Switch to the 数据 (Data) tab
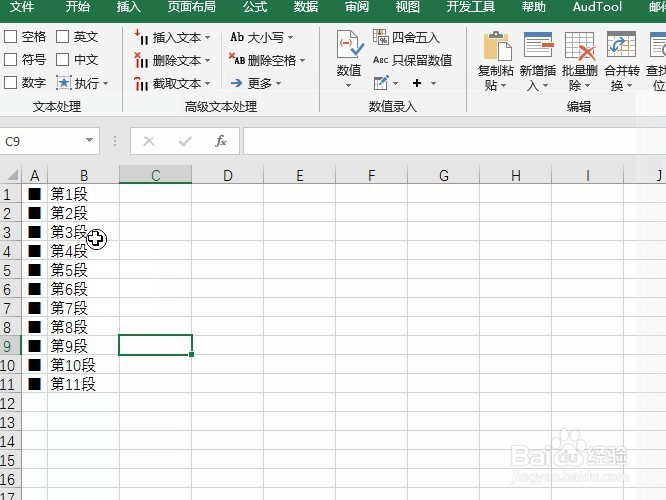 click(306, 7)
